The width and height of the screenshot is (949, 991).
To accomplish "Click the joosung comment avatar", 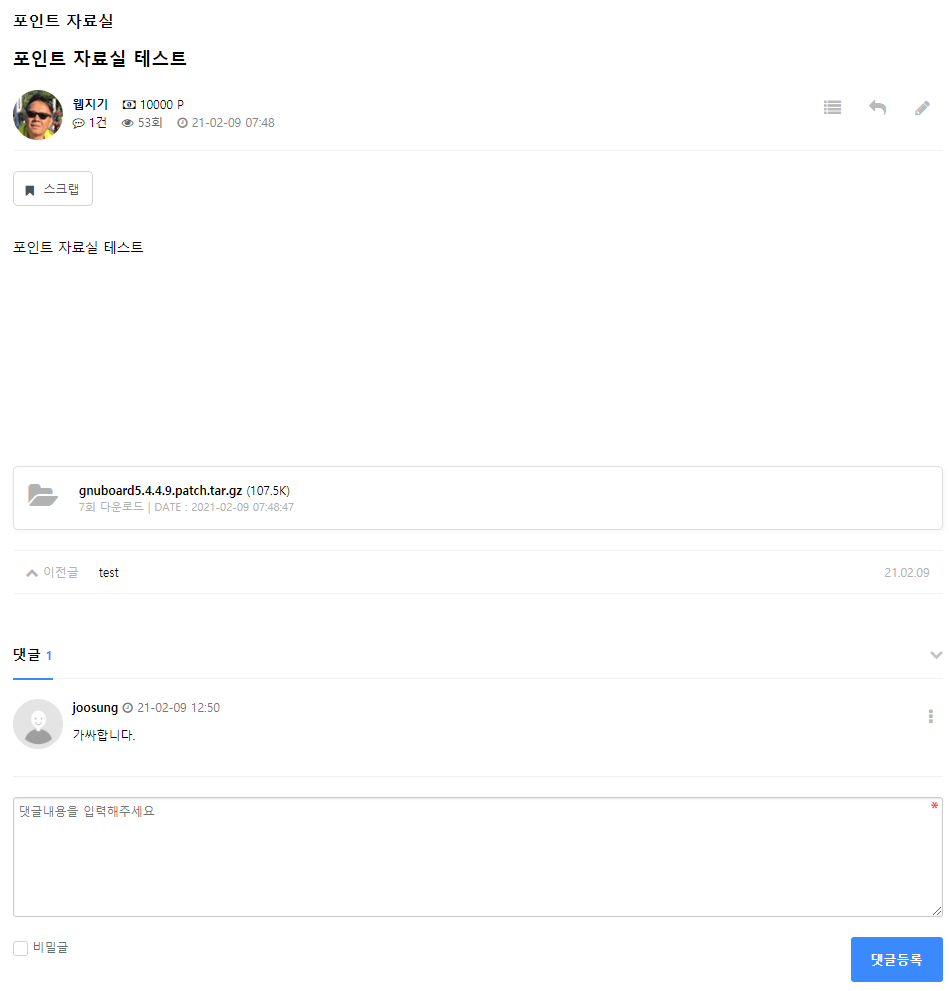I will [x=38, y=724].
